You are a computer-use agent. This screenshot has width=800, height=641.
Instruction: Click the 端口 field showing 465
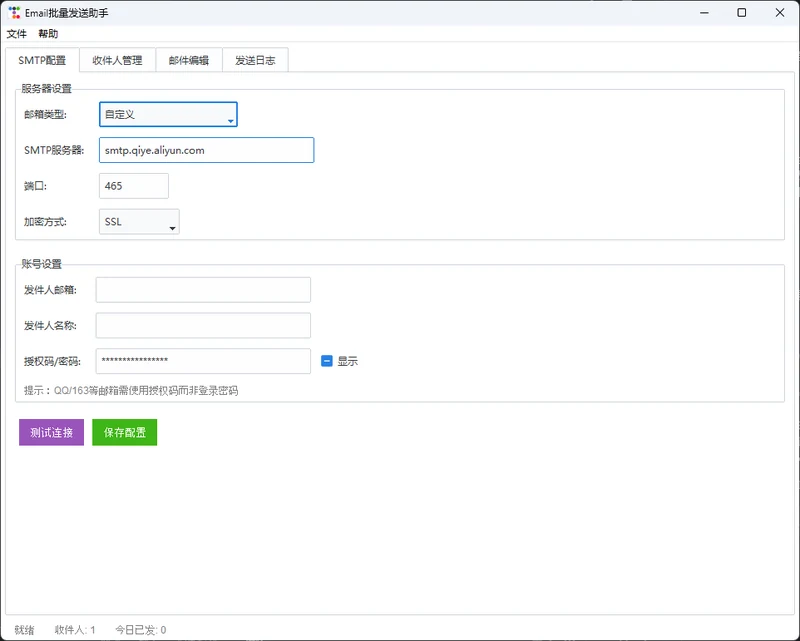coord(134,186)
